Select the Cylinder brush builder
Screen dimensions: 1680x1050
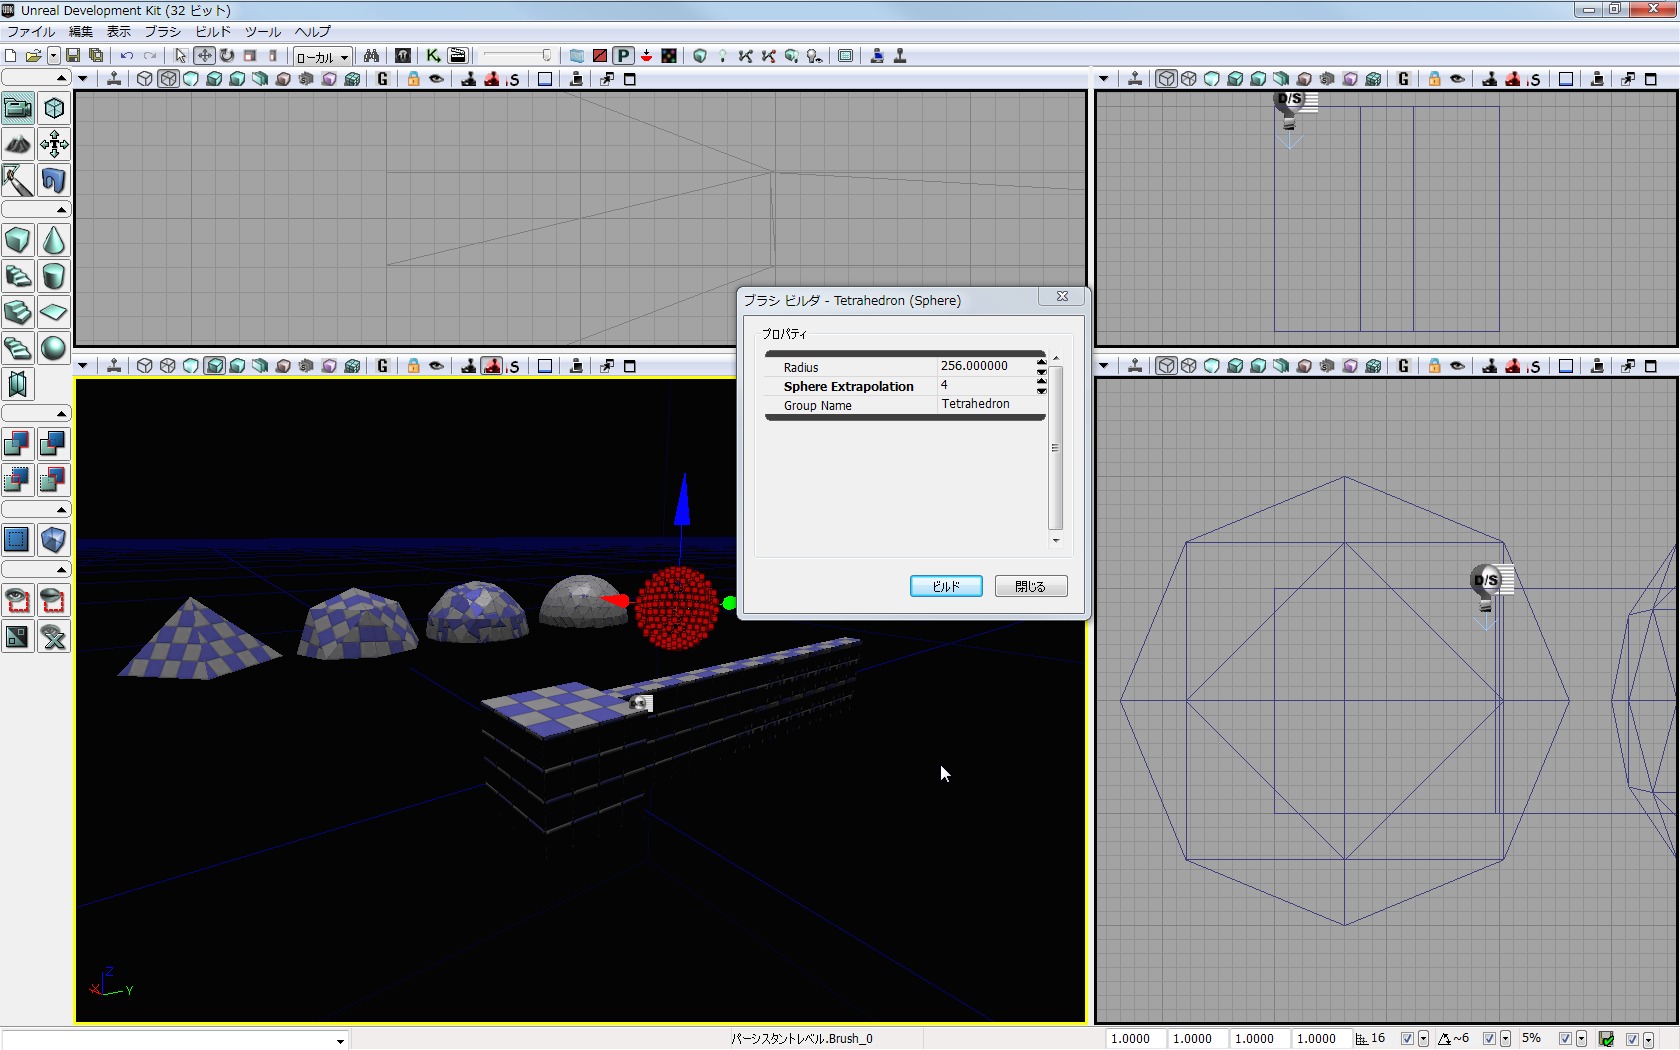[x=54, y=276]
